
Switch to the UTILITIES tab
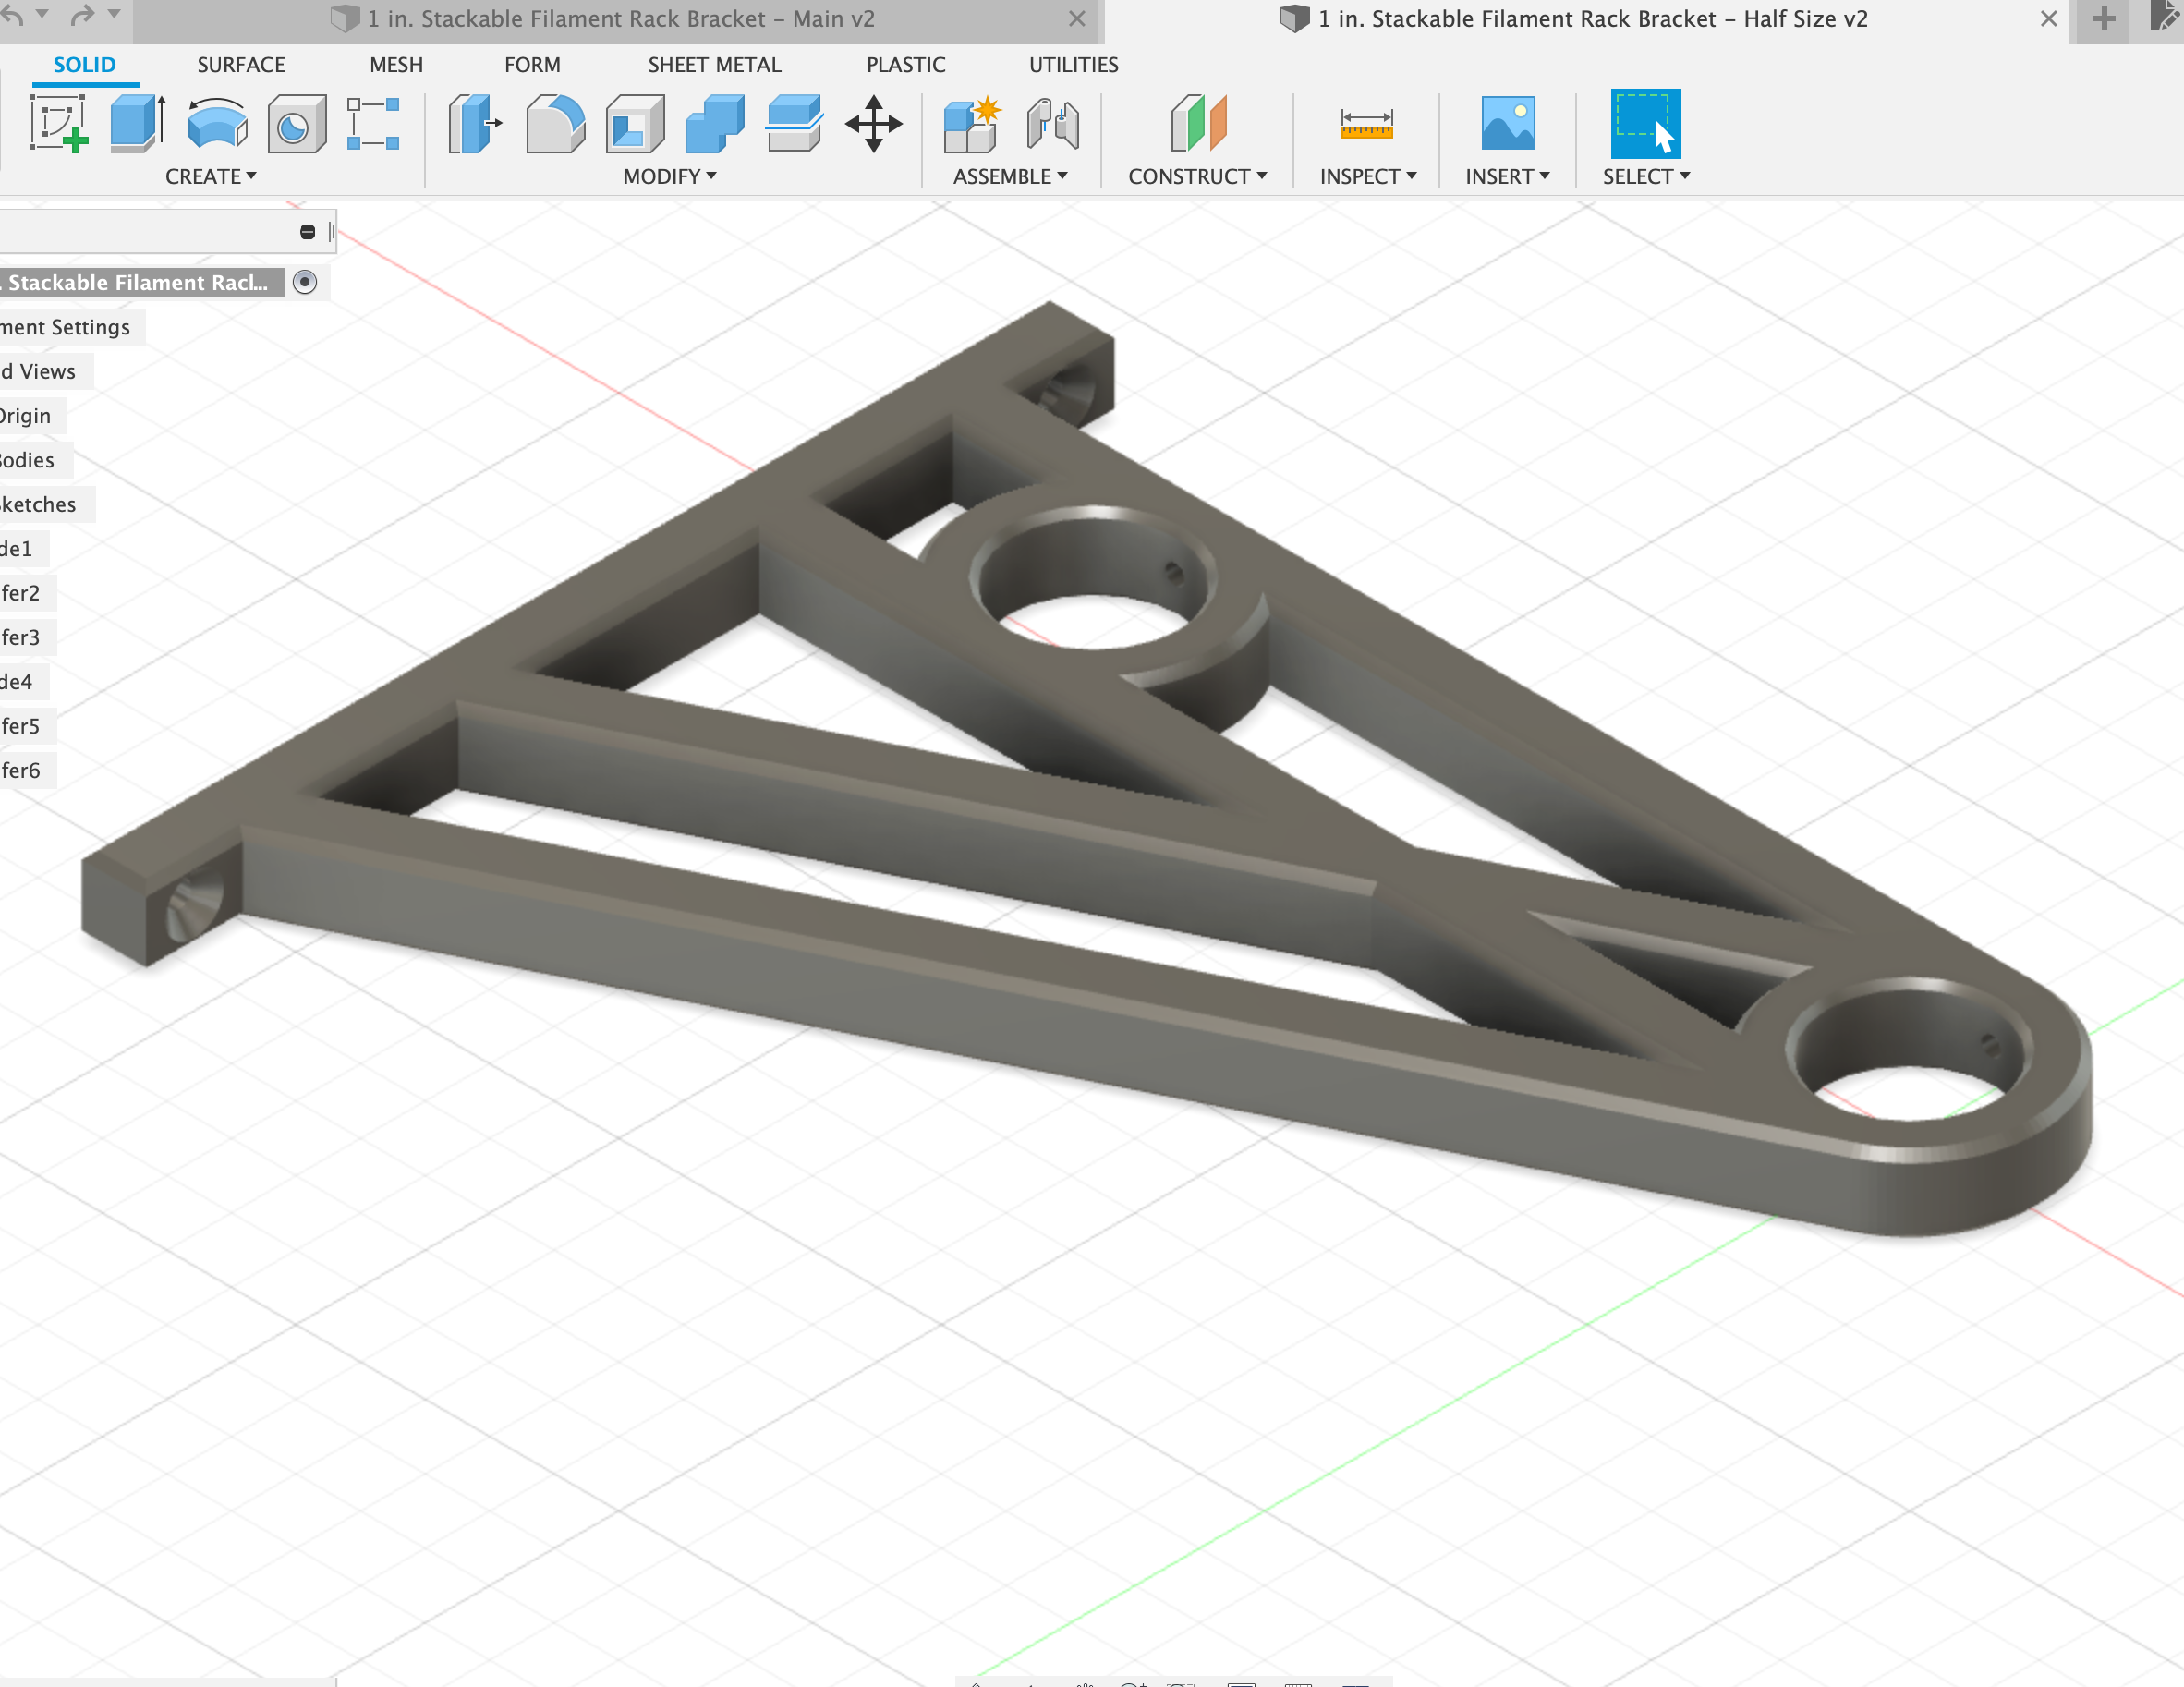coord(1074,65)
